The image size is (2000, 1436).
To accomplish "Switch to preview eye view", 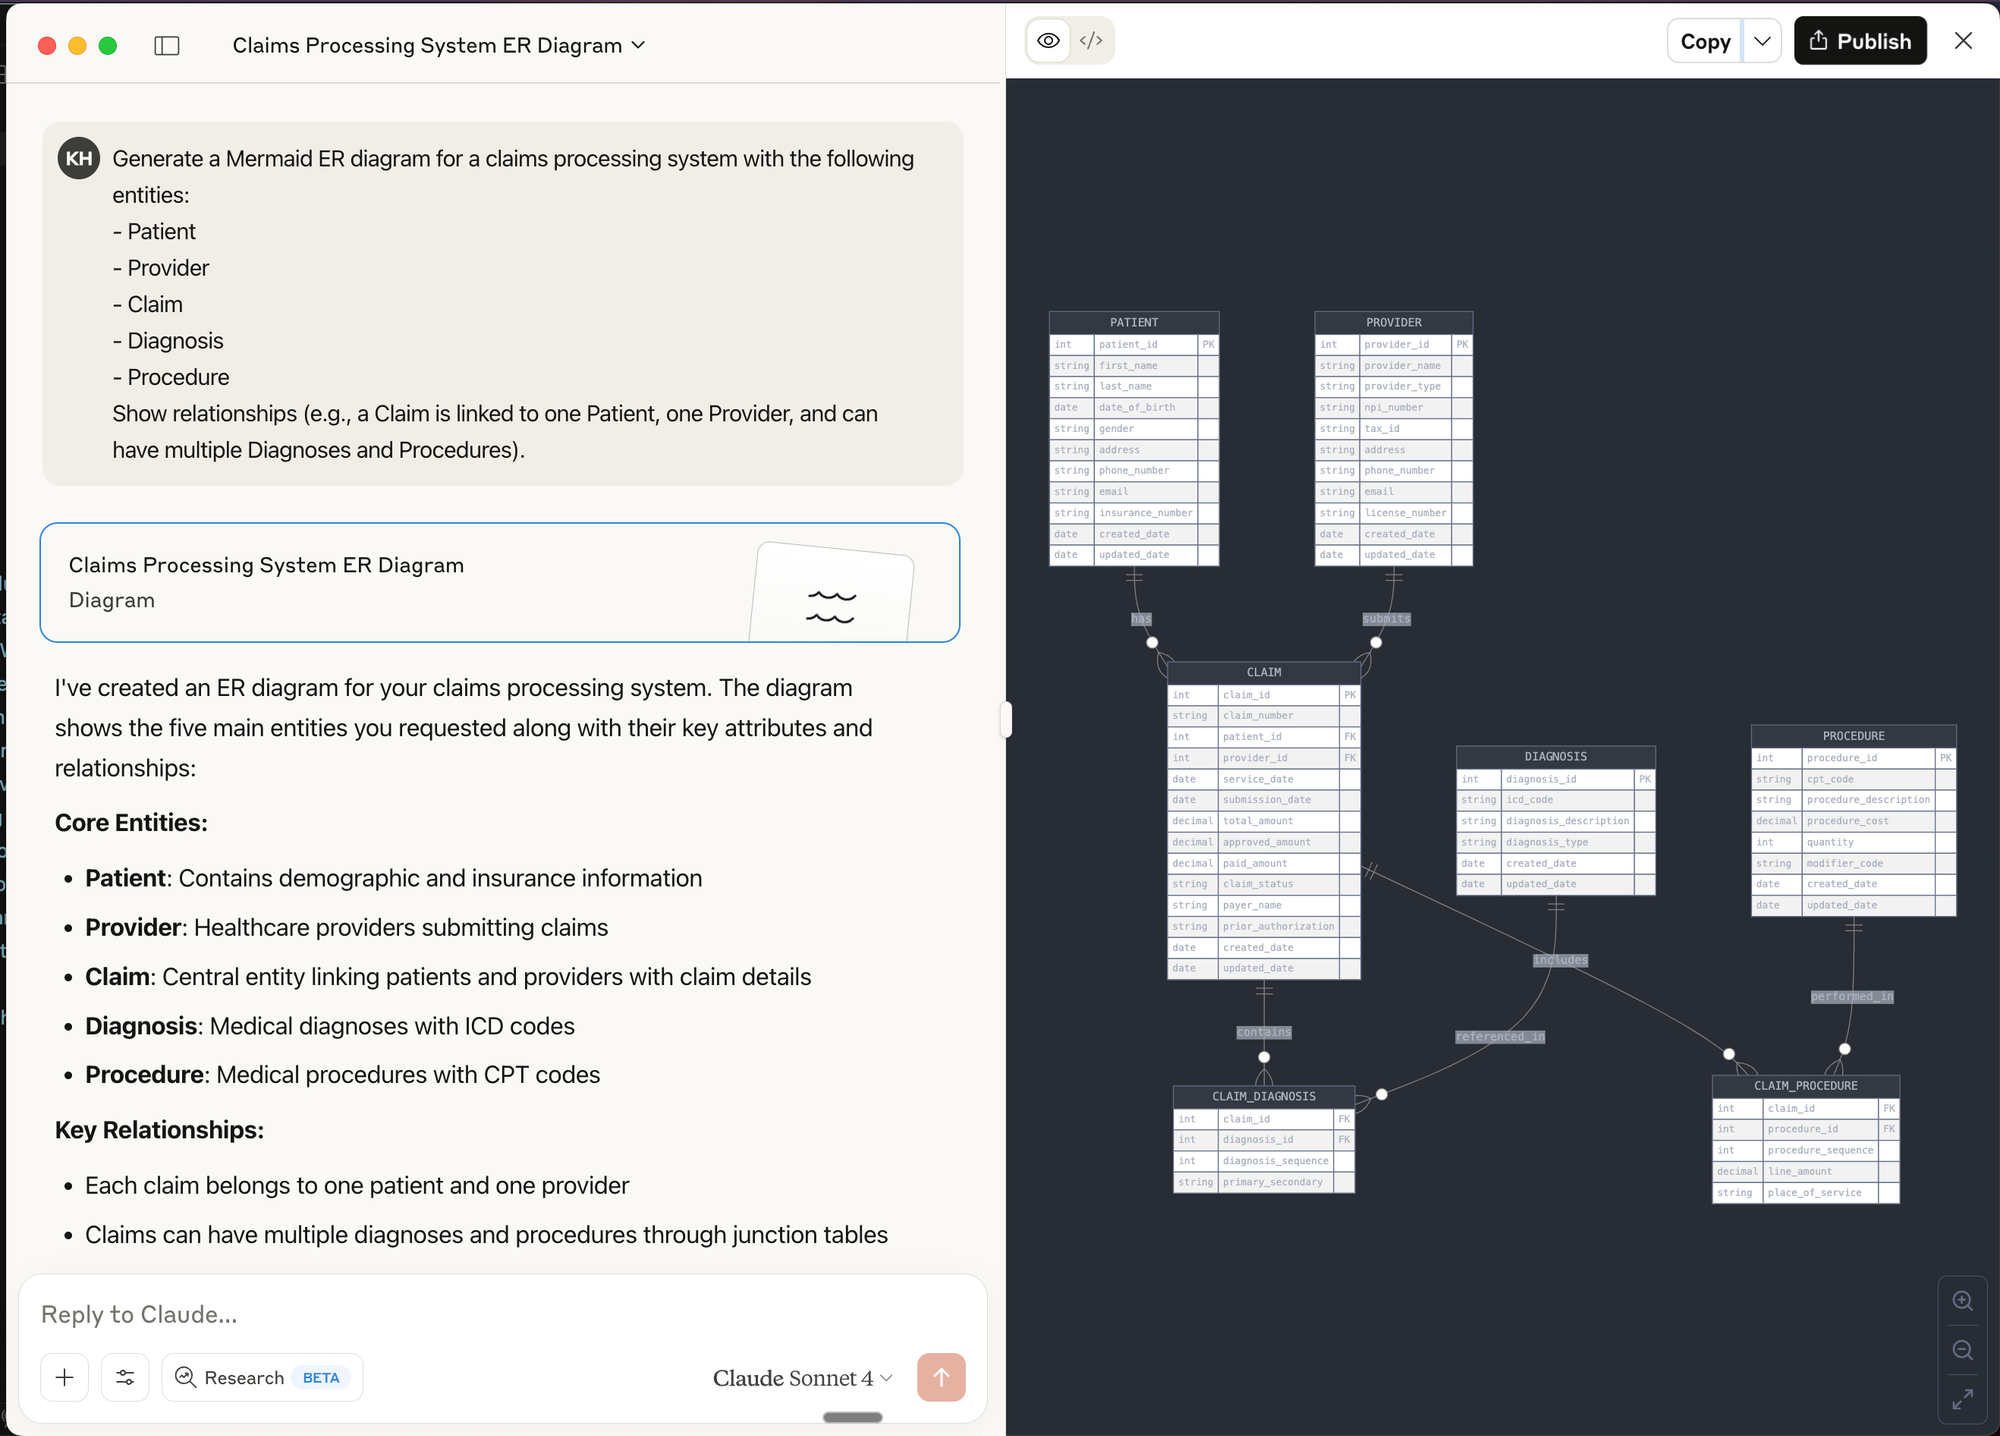I will pyautogui.click(x=1048, y=41).
